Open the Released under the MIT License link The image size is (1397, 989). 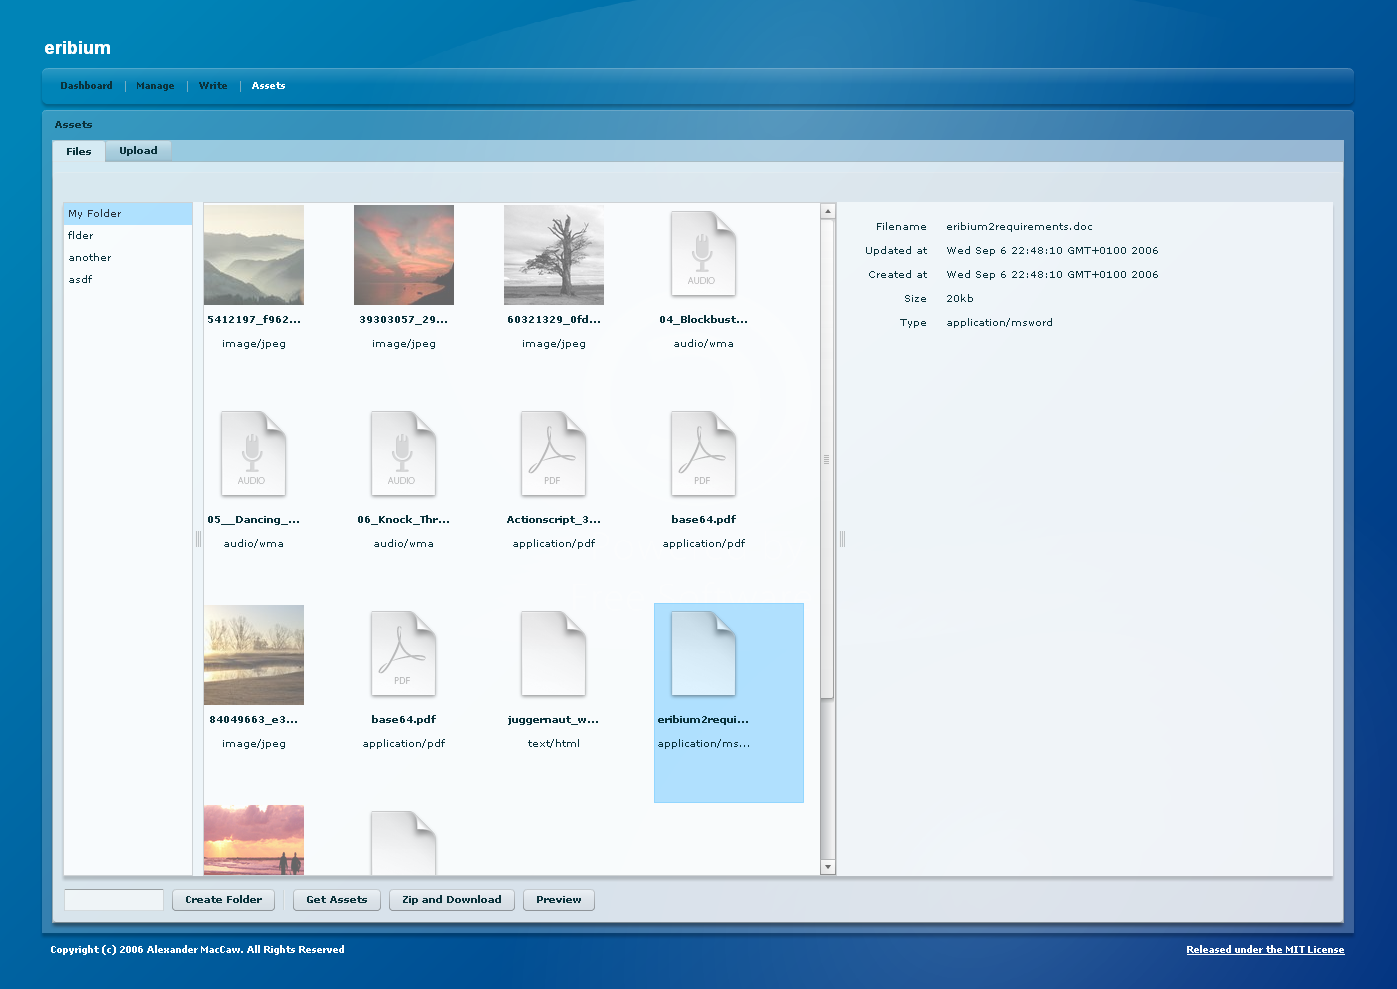pyautogui.click(x=1265, y=950)
